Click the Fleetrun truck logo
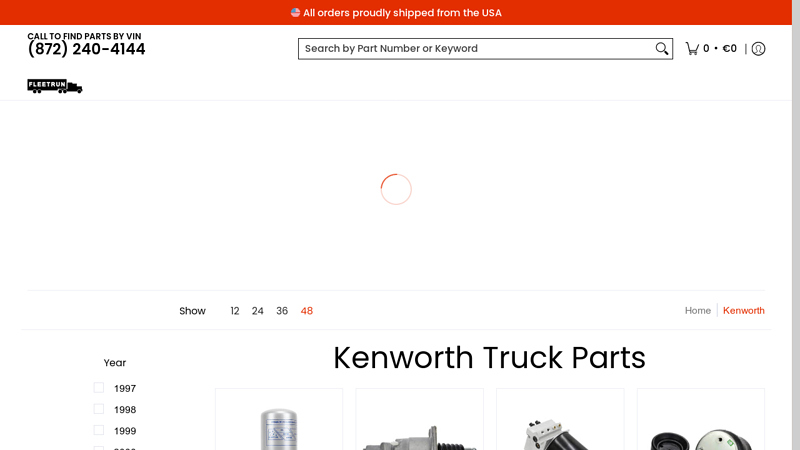800x450 pixels. 55,86
